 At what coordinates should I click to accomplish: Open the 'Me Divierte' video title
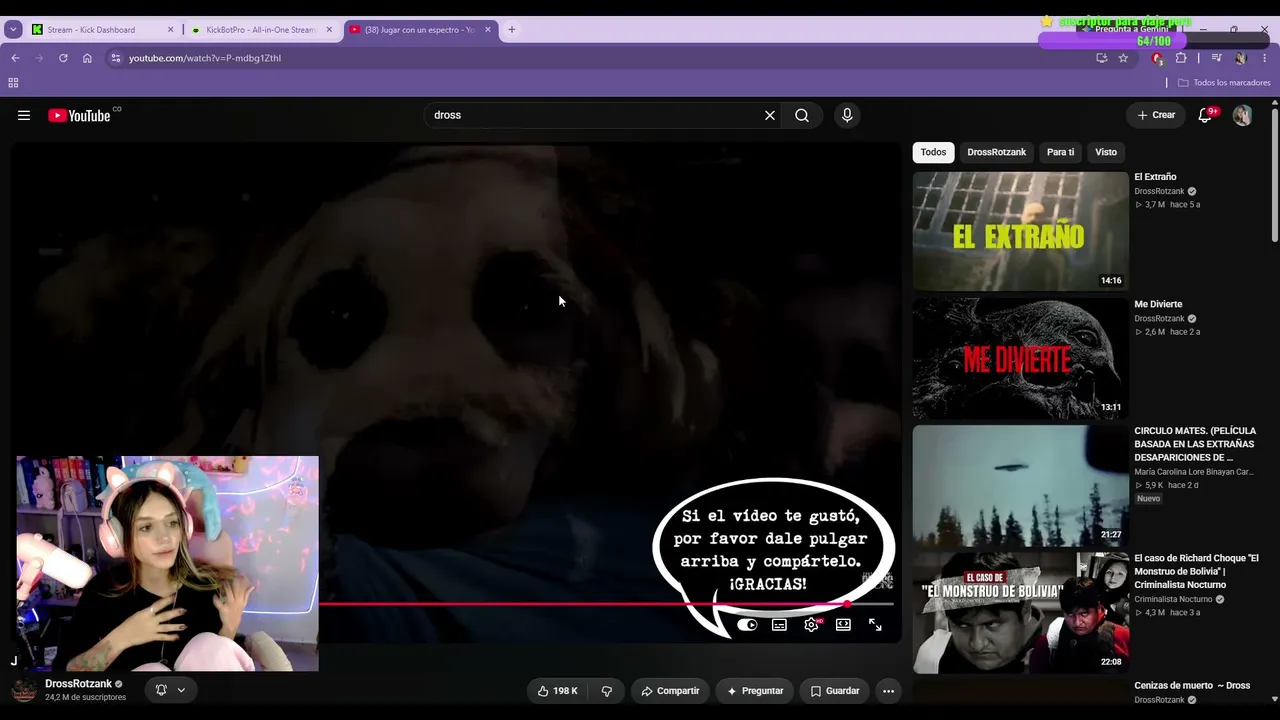tap(1158, 304)
